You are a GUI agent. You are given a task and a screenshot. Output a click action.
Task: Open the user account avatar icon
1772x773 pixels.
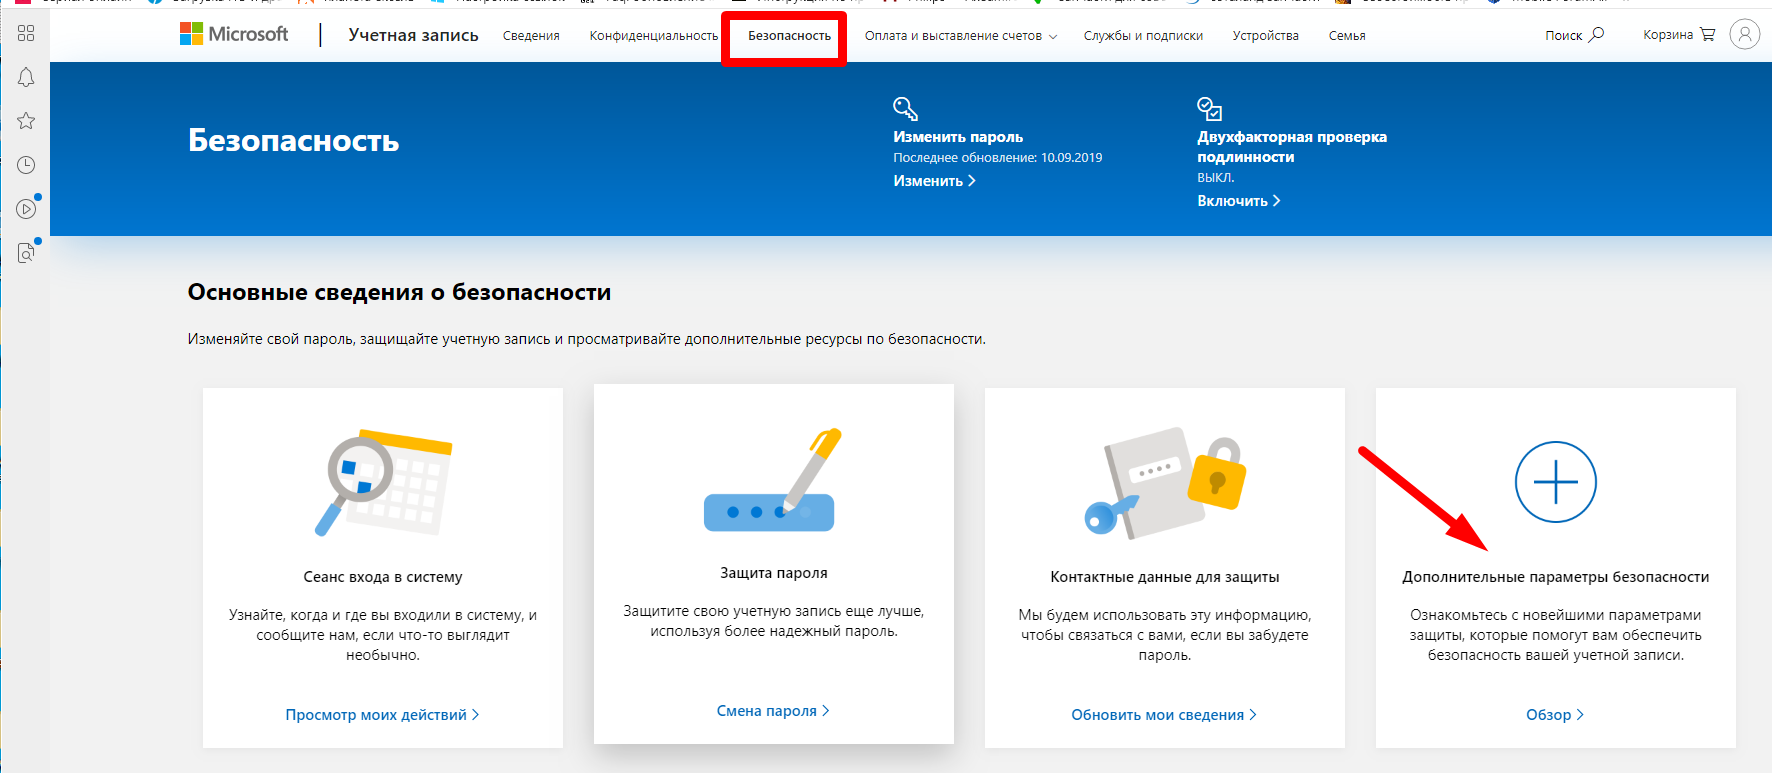pyautogui.click(x=1744, y=35)
